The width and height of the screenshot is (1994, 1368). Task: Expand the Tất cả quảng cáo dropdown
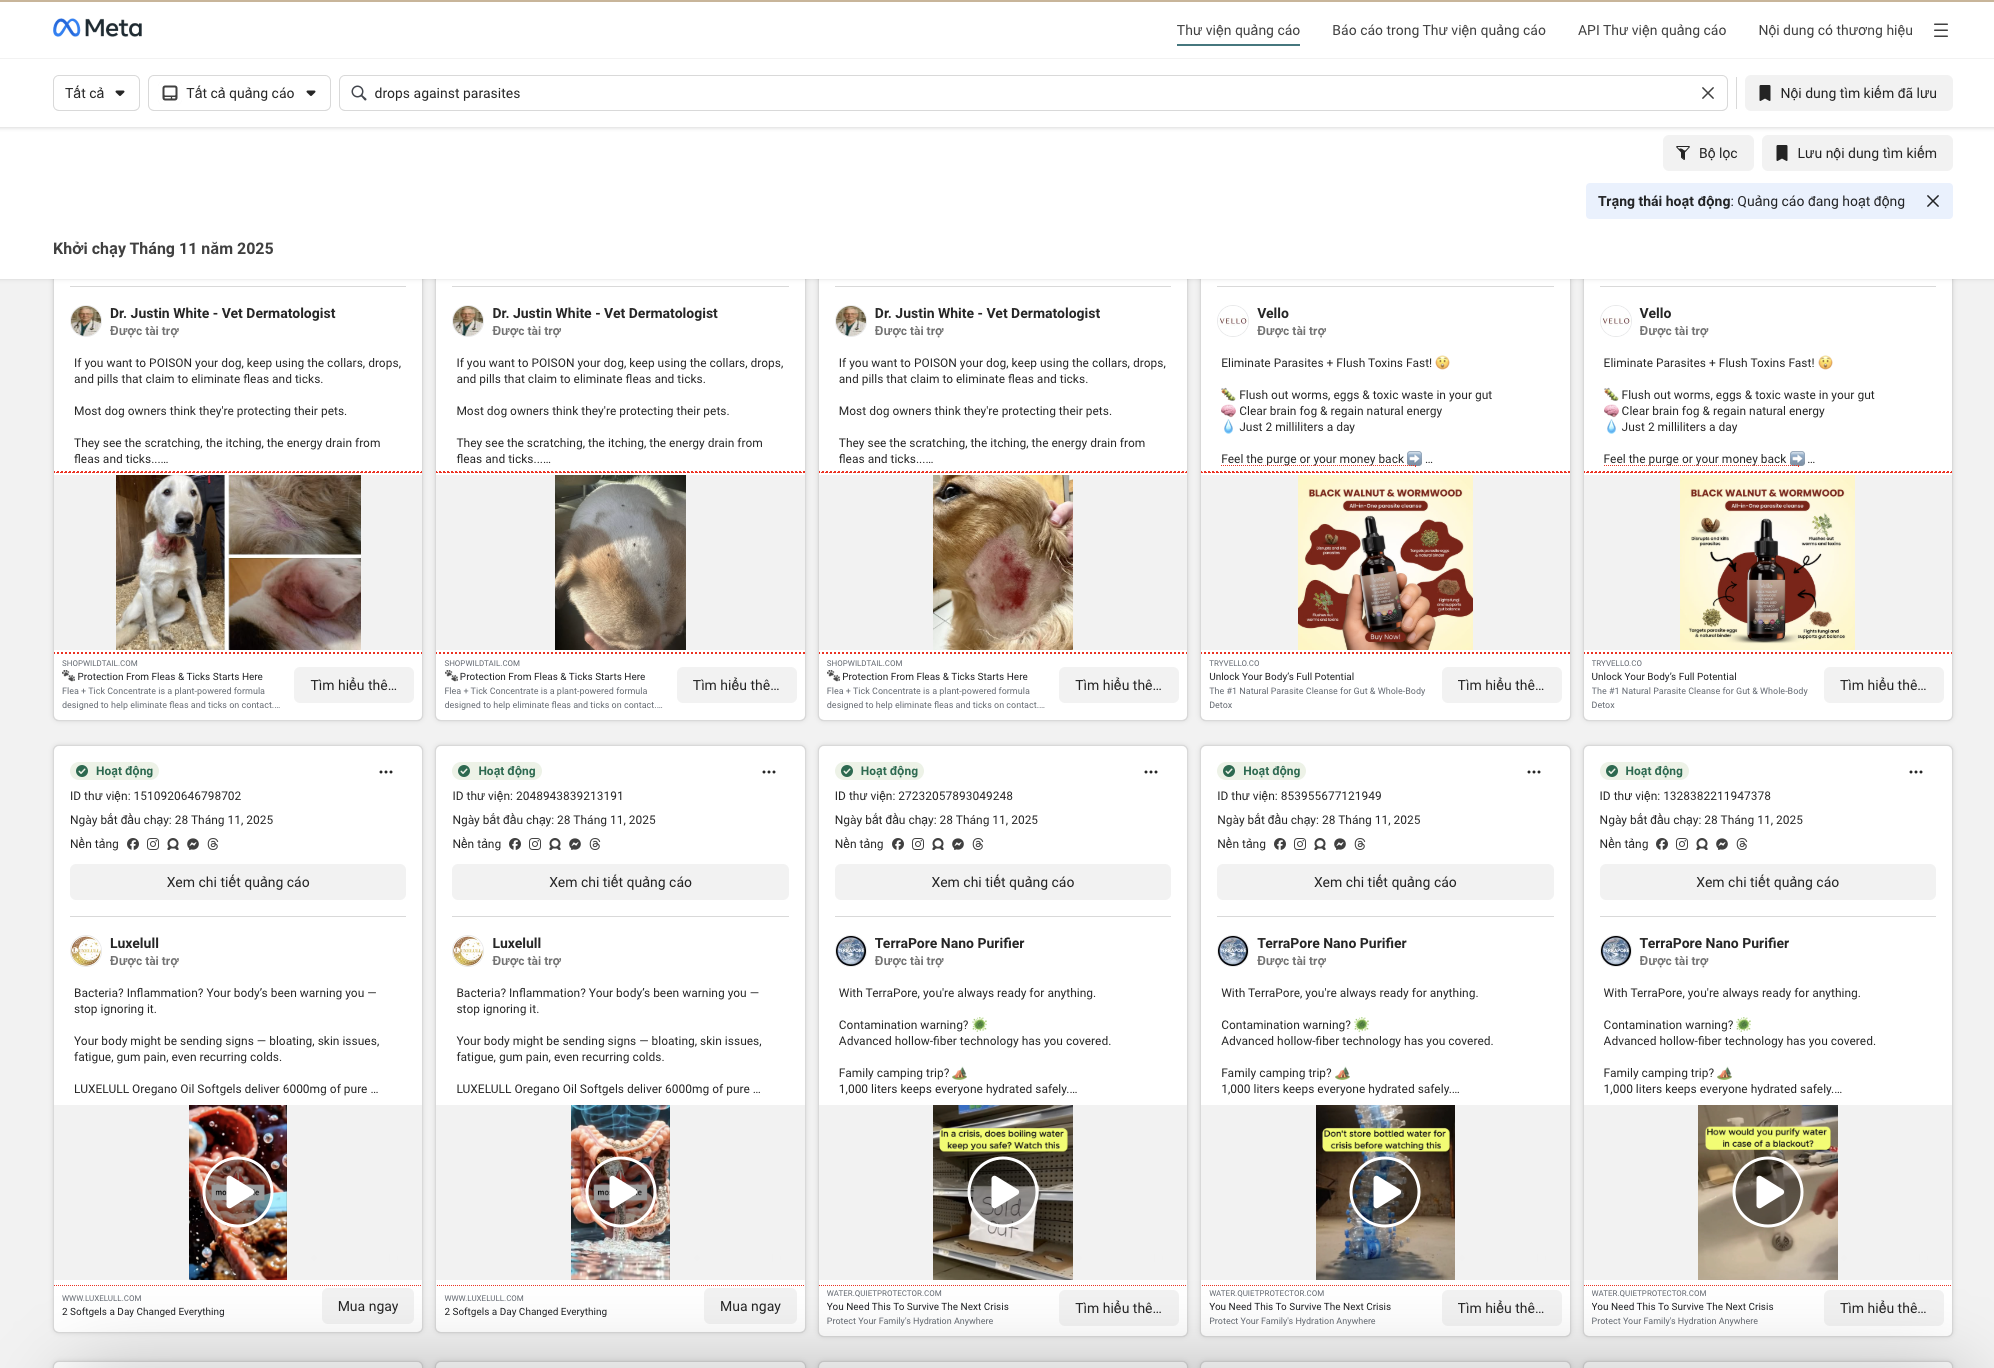[239, 93]
